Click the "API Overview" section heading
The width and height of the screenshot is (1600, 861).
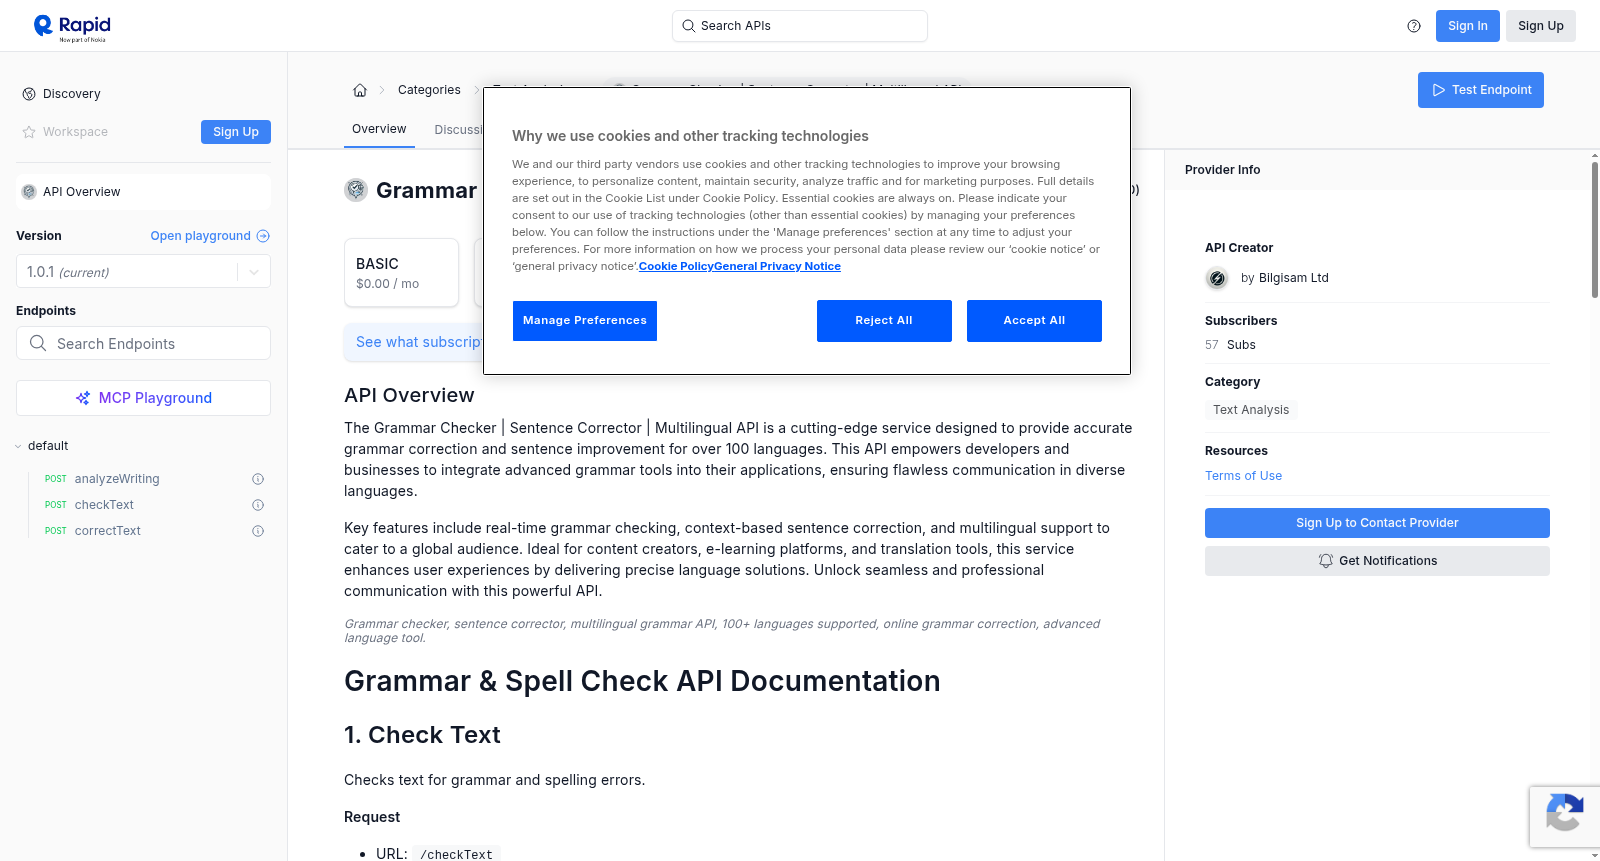409,396
